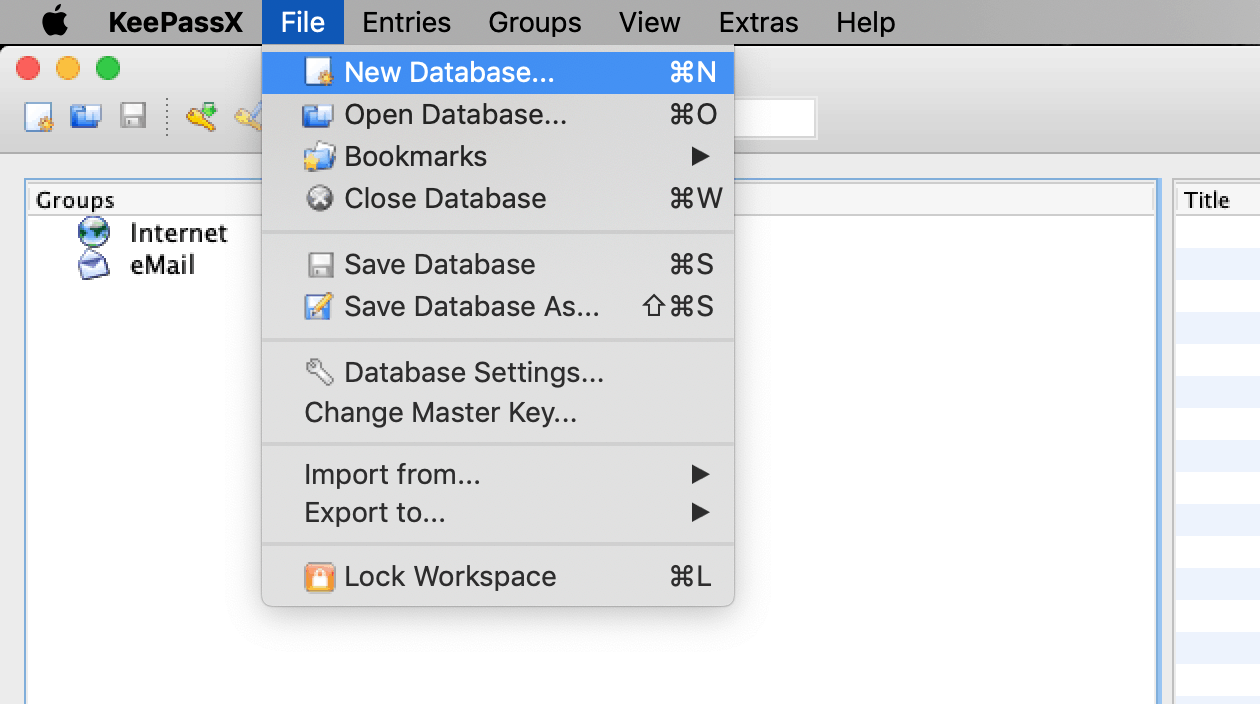This screenshot has height=704, width=1260.
Task: Click the Lock Workspace padlock icon
Action: (x=319, y=577)
